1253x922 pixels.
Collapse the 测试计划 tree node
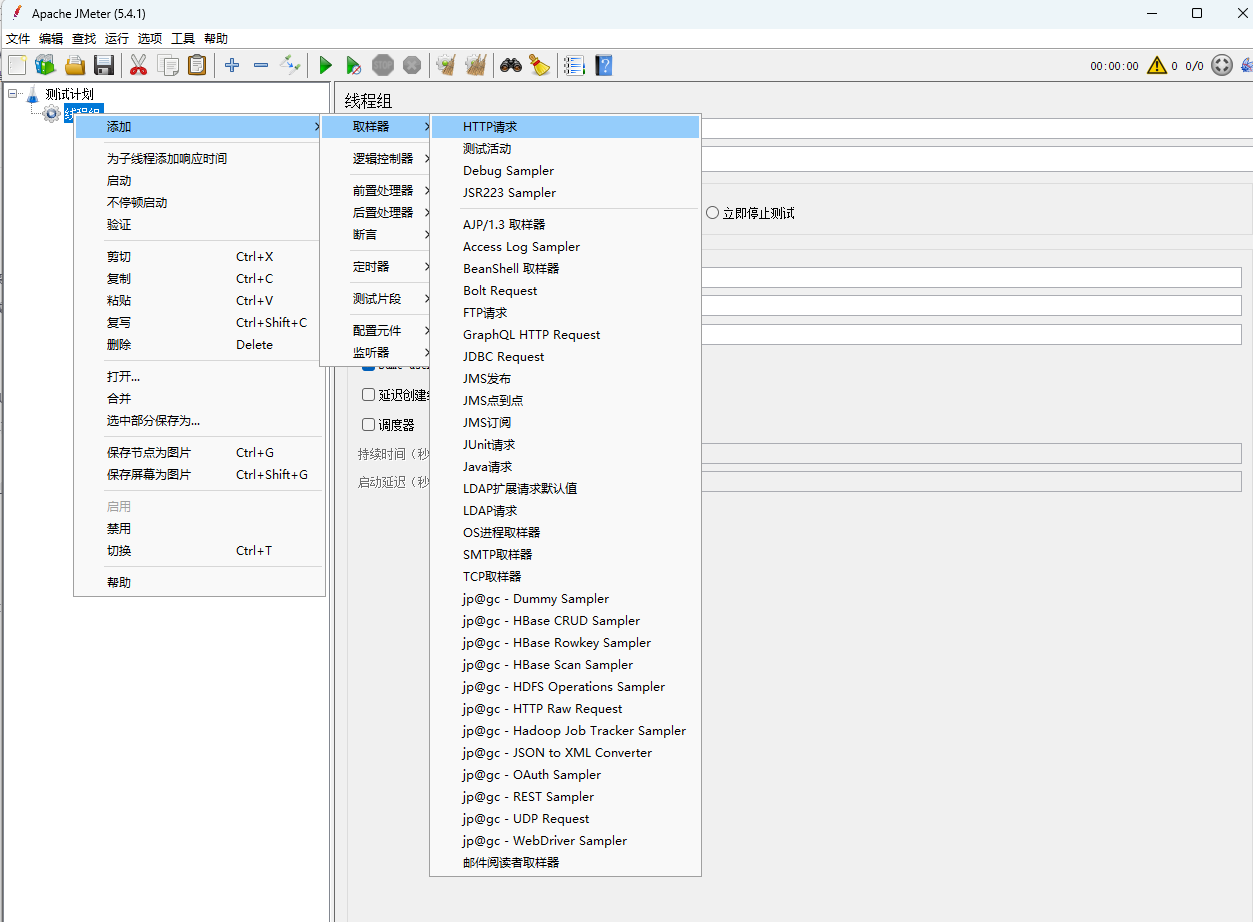coord(13,94)
